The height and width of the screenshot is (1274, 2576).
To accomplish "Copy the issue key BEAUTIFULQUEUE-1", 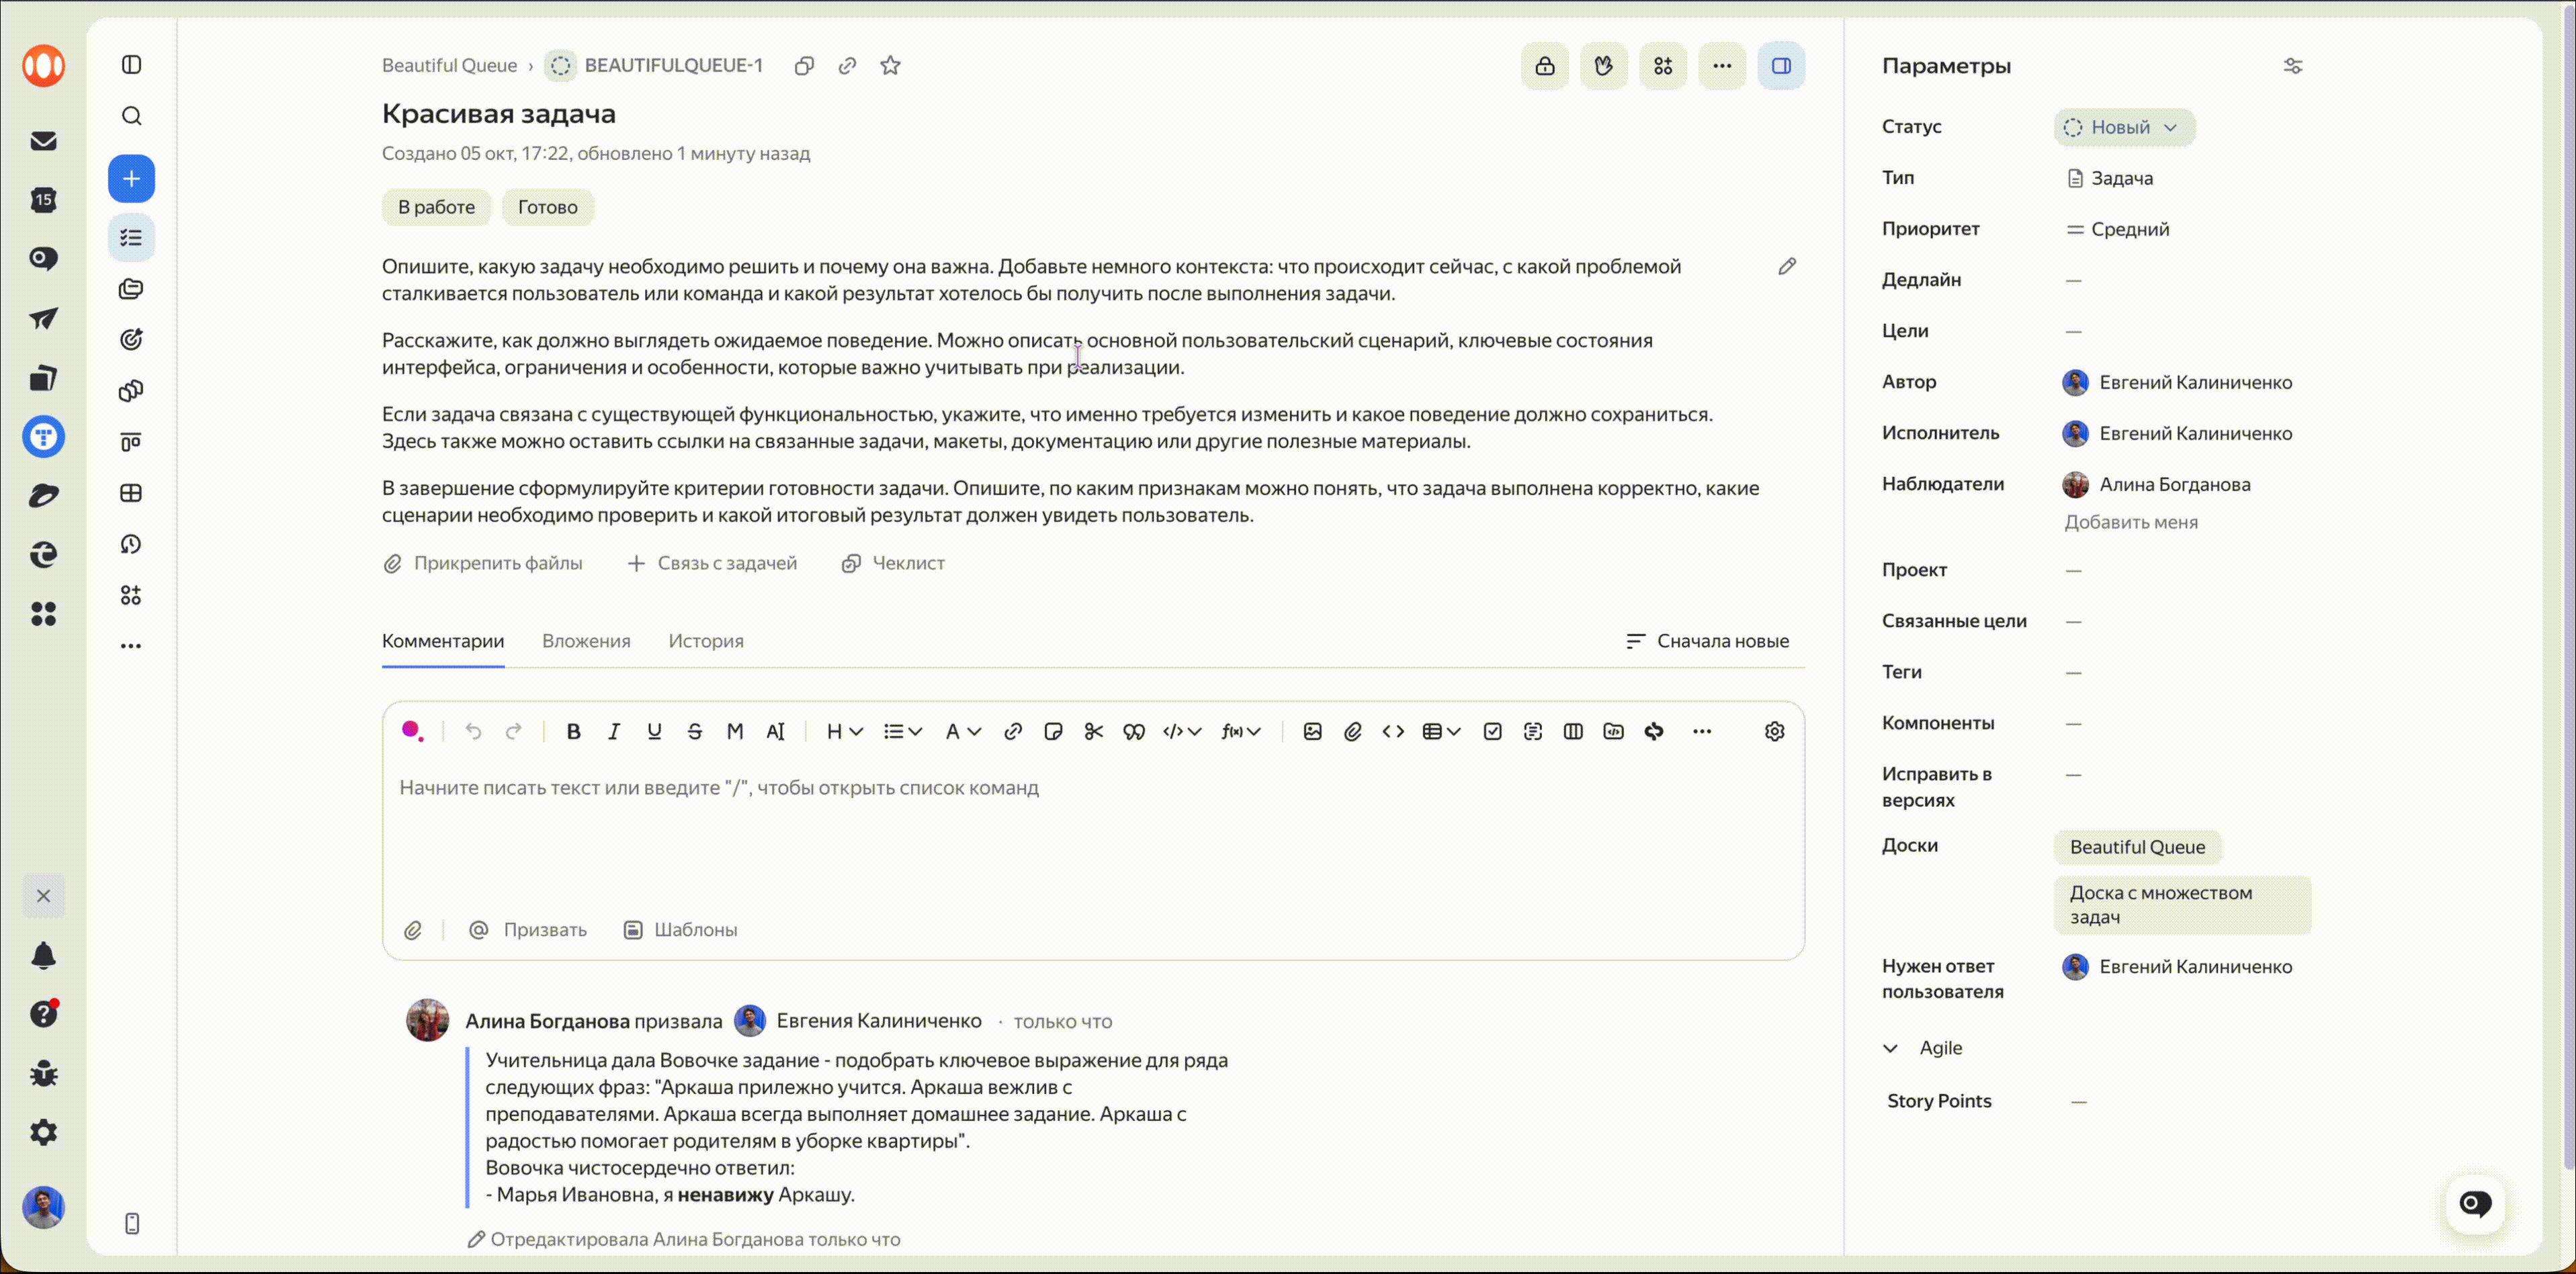I will coord(804,66).
